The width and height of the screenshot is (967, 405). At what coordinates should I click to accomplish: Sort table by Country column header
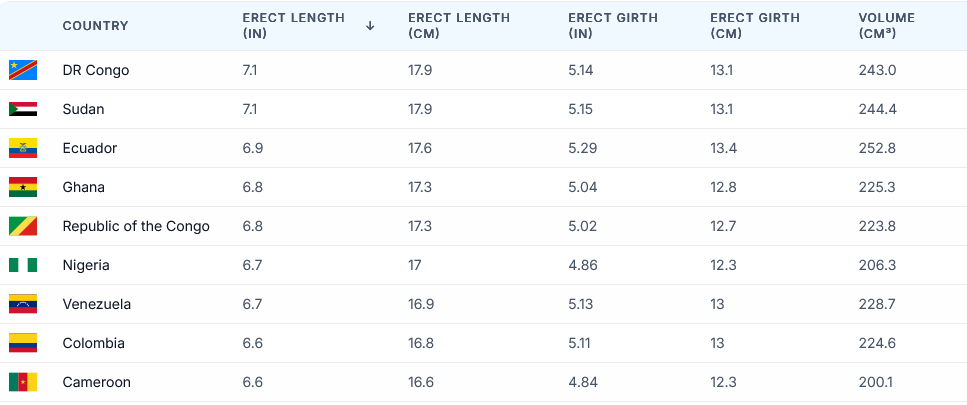click(95, 26)
